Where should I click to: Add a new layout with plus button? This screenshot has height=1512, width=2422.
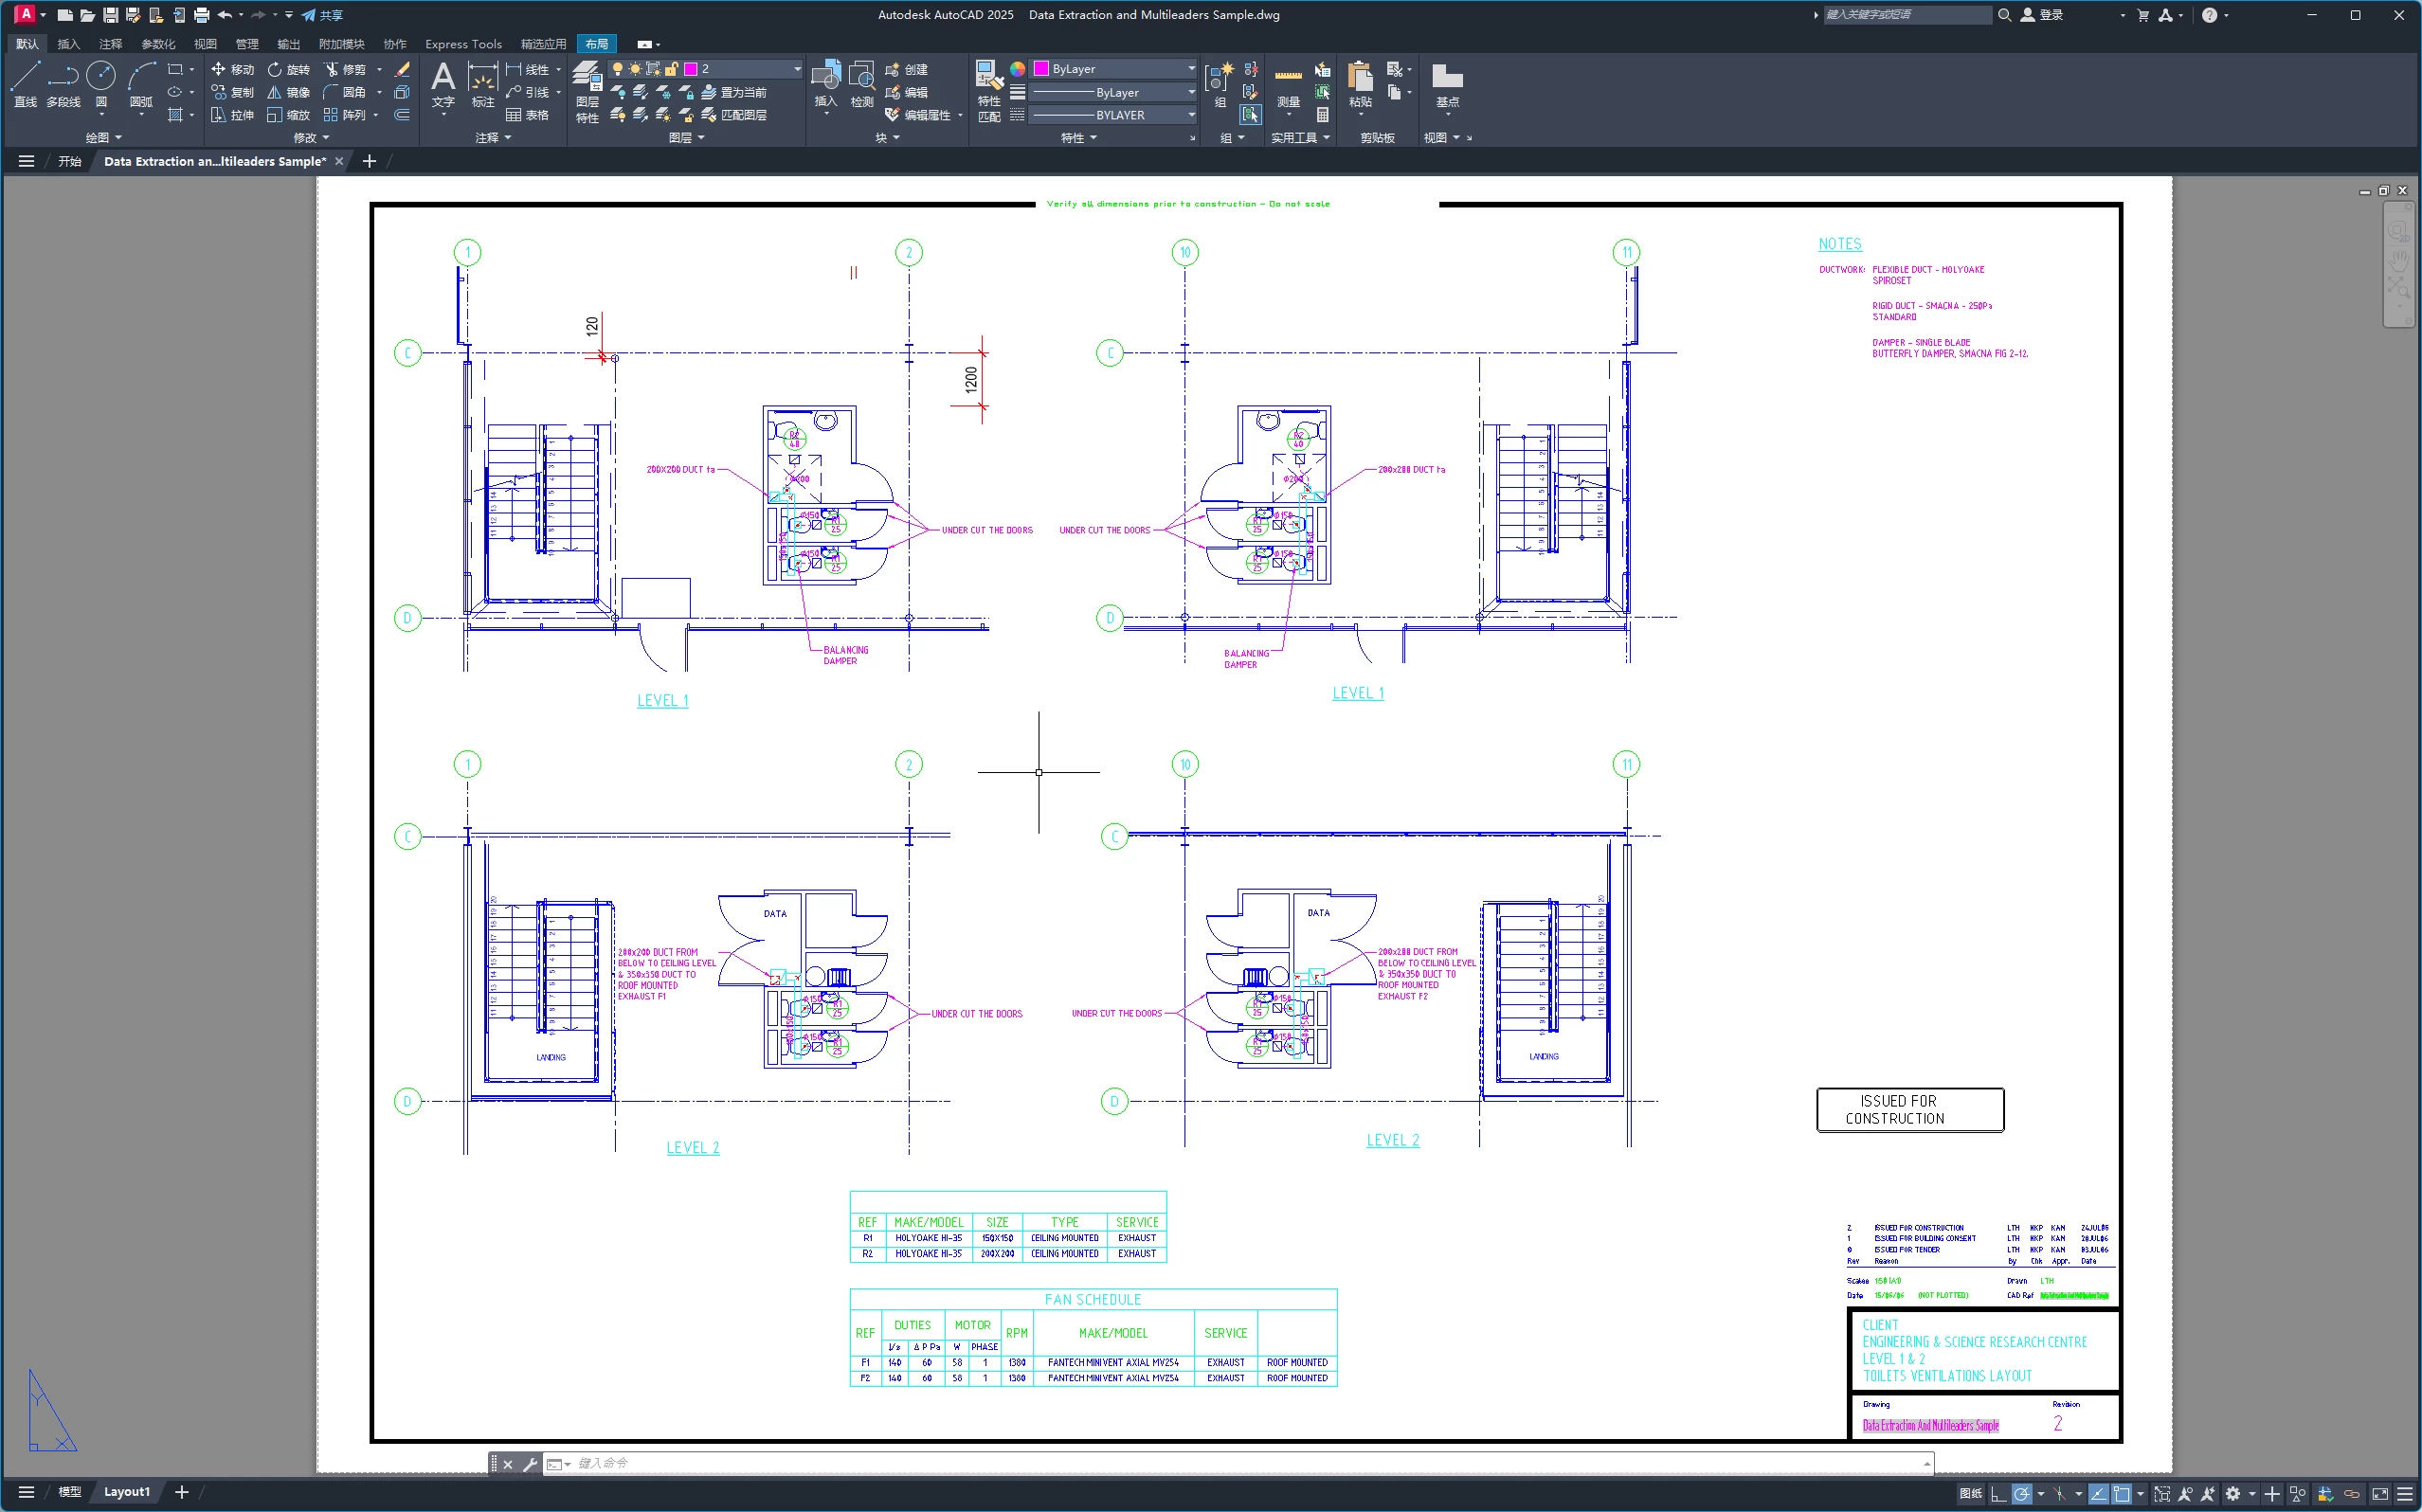point(181,1492)
